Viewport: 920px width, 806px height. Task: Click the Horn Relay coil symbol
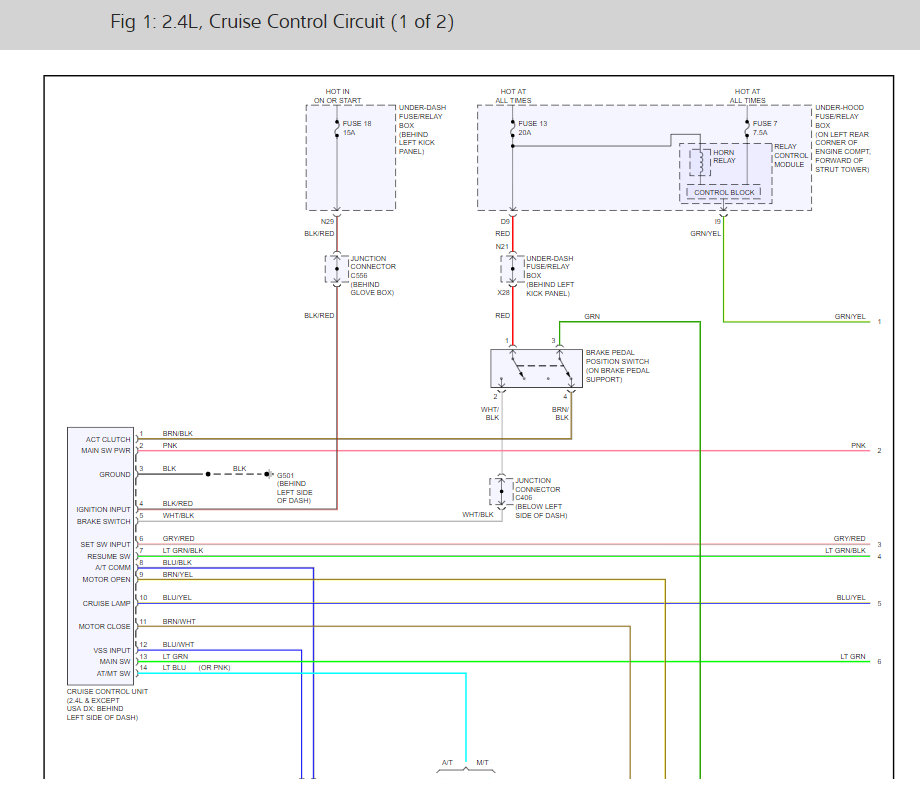(x=700, y=162)
